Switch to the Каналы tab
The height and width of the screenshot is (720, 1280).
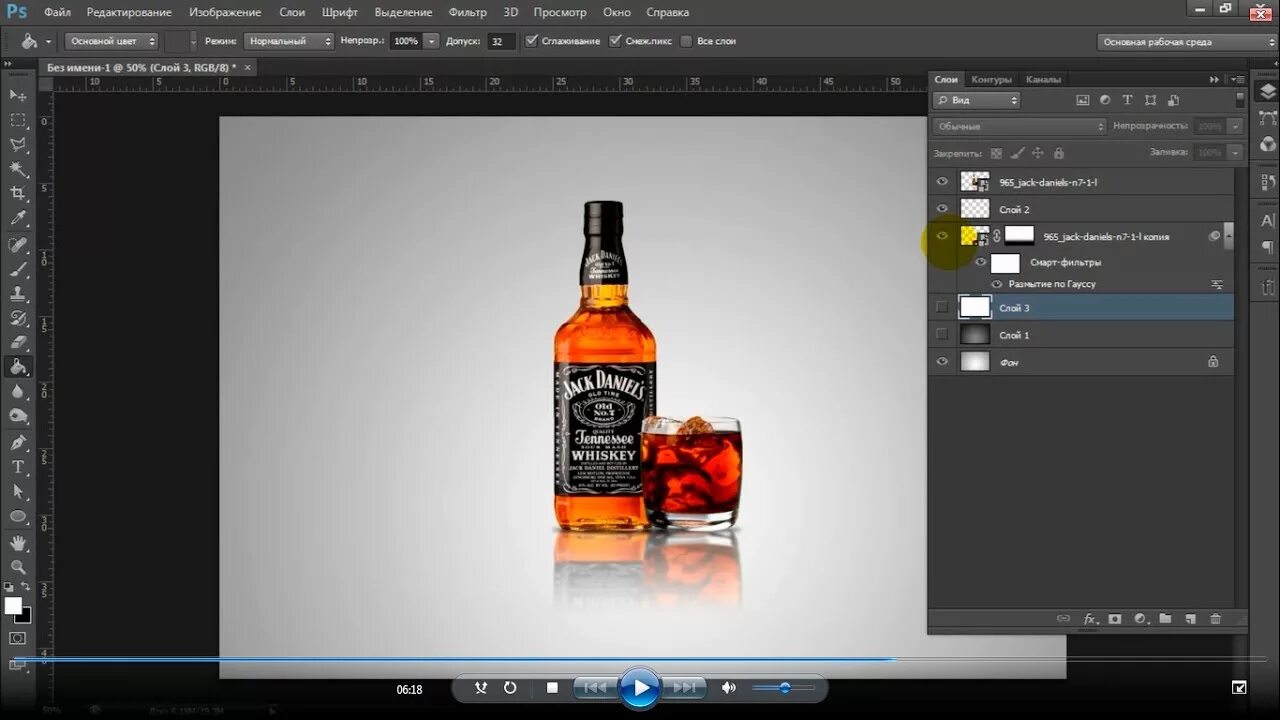(x=1043, y=79)
